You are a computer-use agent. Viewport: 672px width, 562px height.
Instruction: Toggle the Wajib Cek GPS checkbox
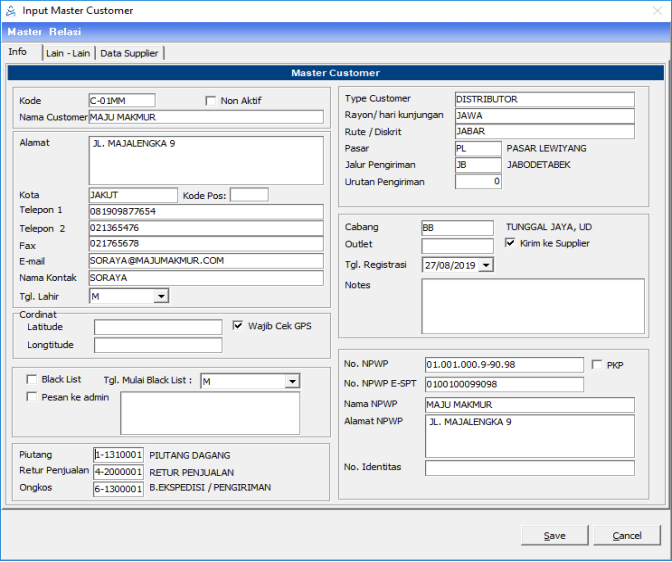238,325
